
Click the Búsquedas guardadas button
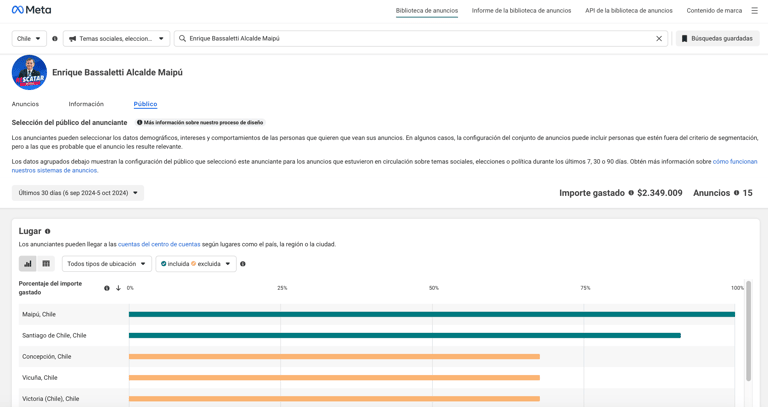click(718, 39)
